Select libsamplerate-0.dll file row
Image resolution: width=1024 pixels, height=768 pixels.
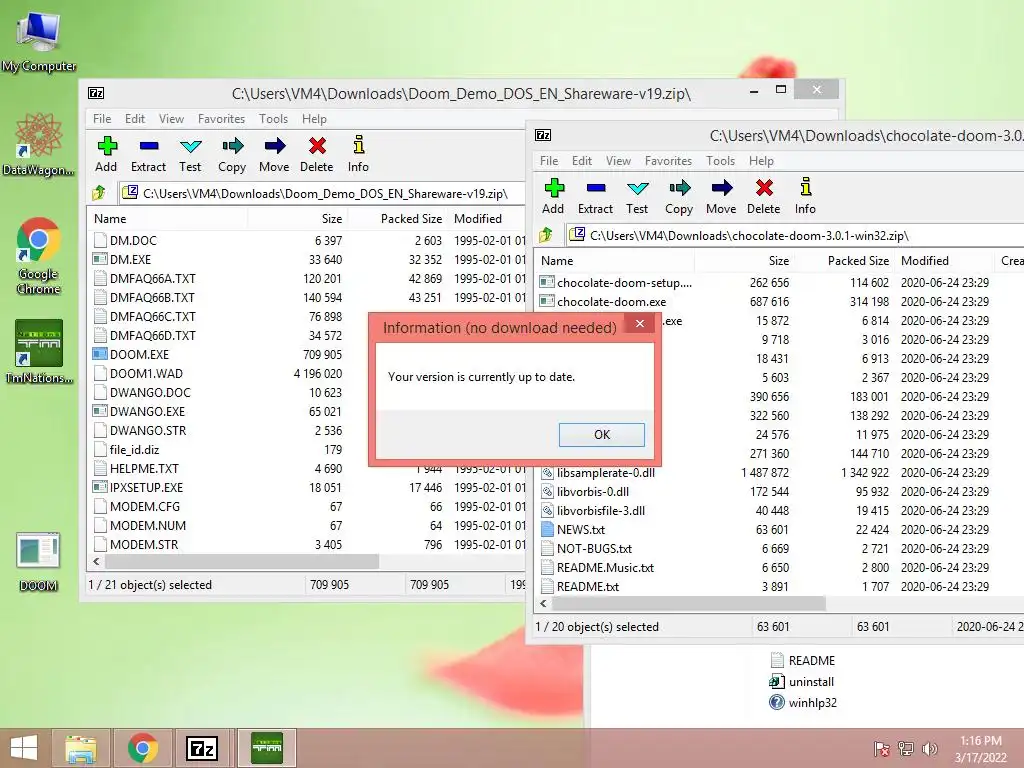780,472
